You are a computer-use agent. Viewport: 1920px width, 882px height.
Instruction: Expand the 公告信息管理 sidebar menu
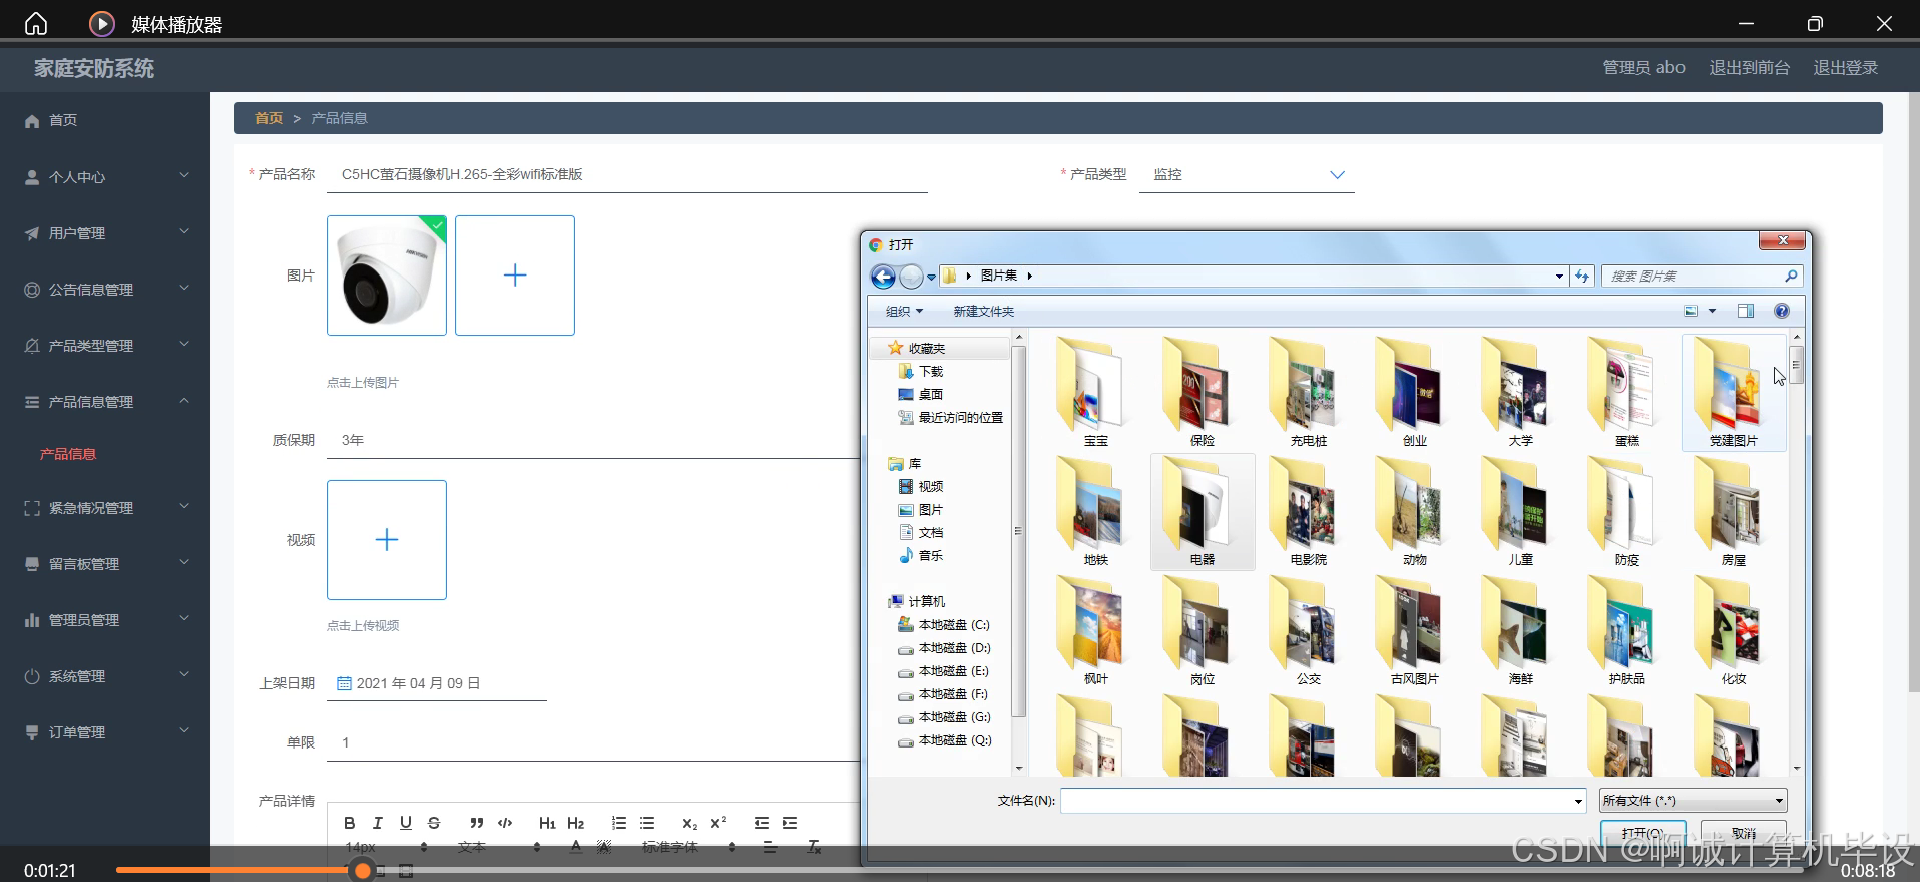point(105,290)
